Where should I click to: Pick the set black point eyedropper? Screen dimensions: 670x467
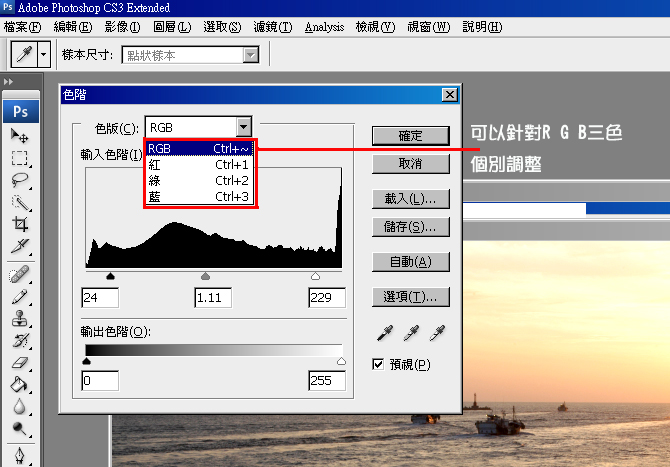coord(385,333)
